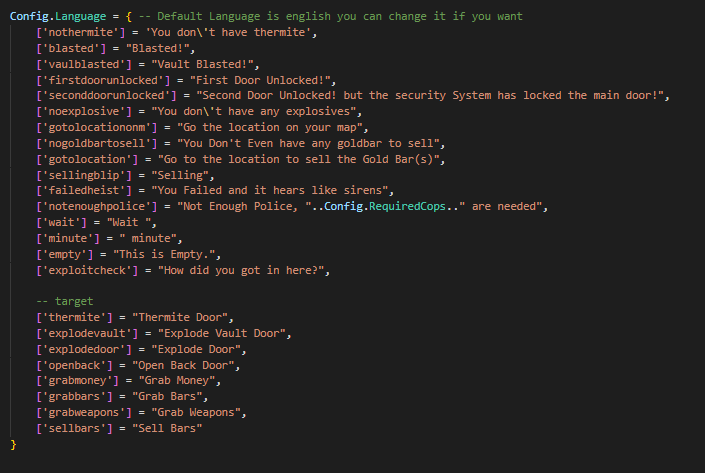Click the closing curly brace of the table
The image size is (705, 473).
(14, 441)
